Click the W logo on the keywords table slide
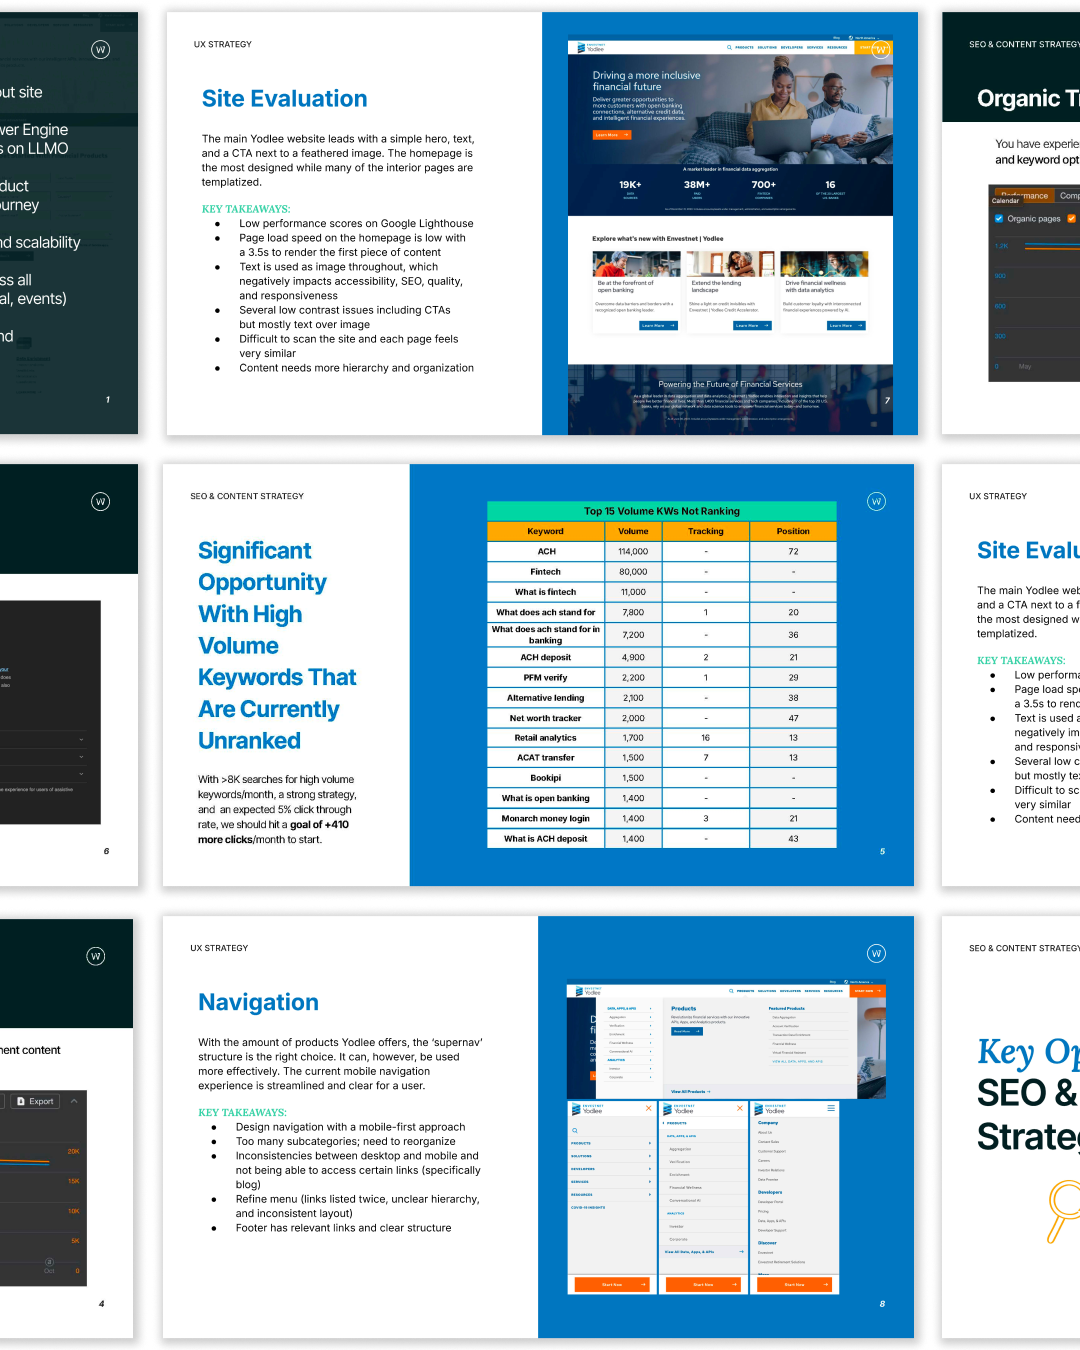 [x=877, y=501]
